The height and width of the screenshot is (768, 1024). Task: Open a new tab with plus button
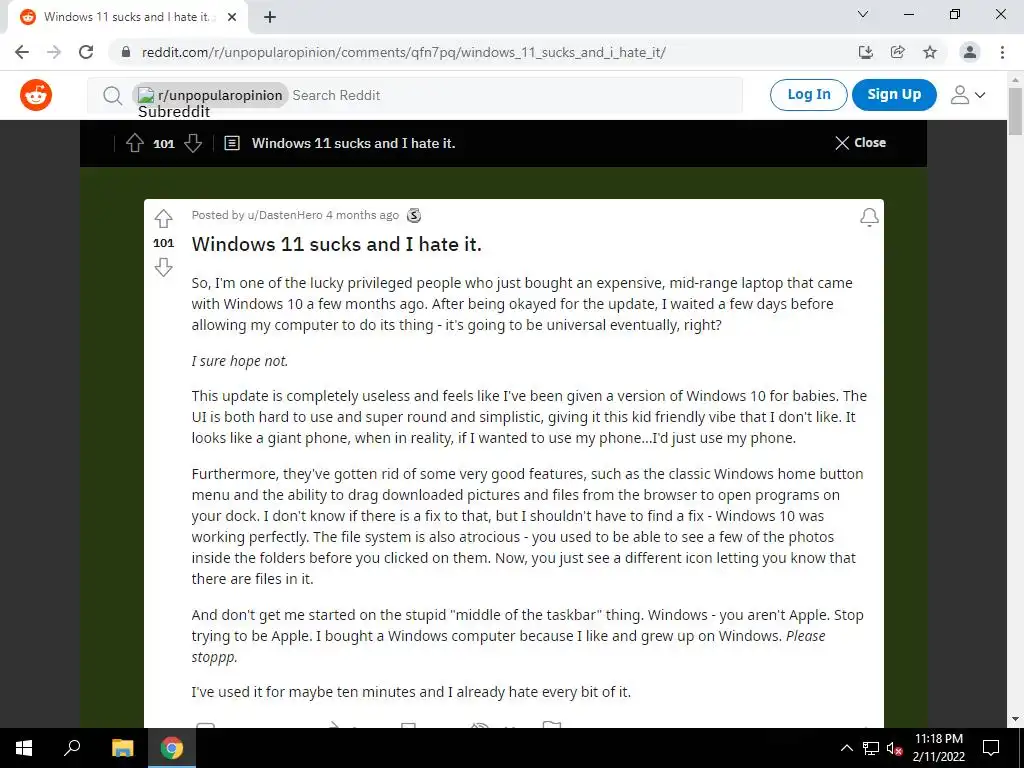[270, 18]
